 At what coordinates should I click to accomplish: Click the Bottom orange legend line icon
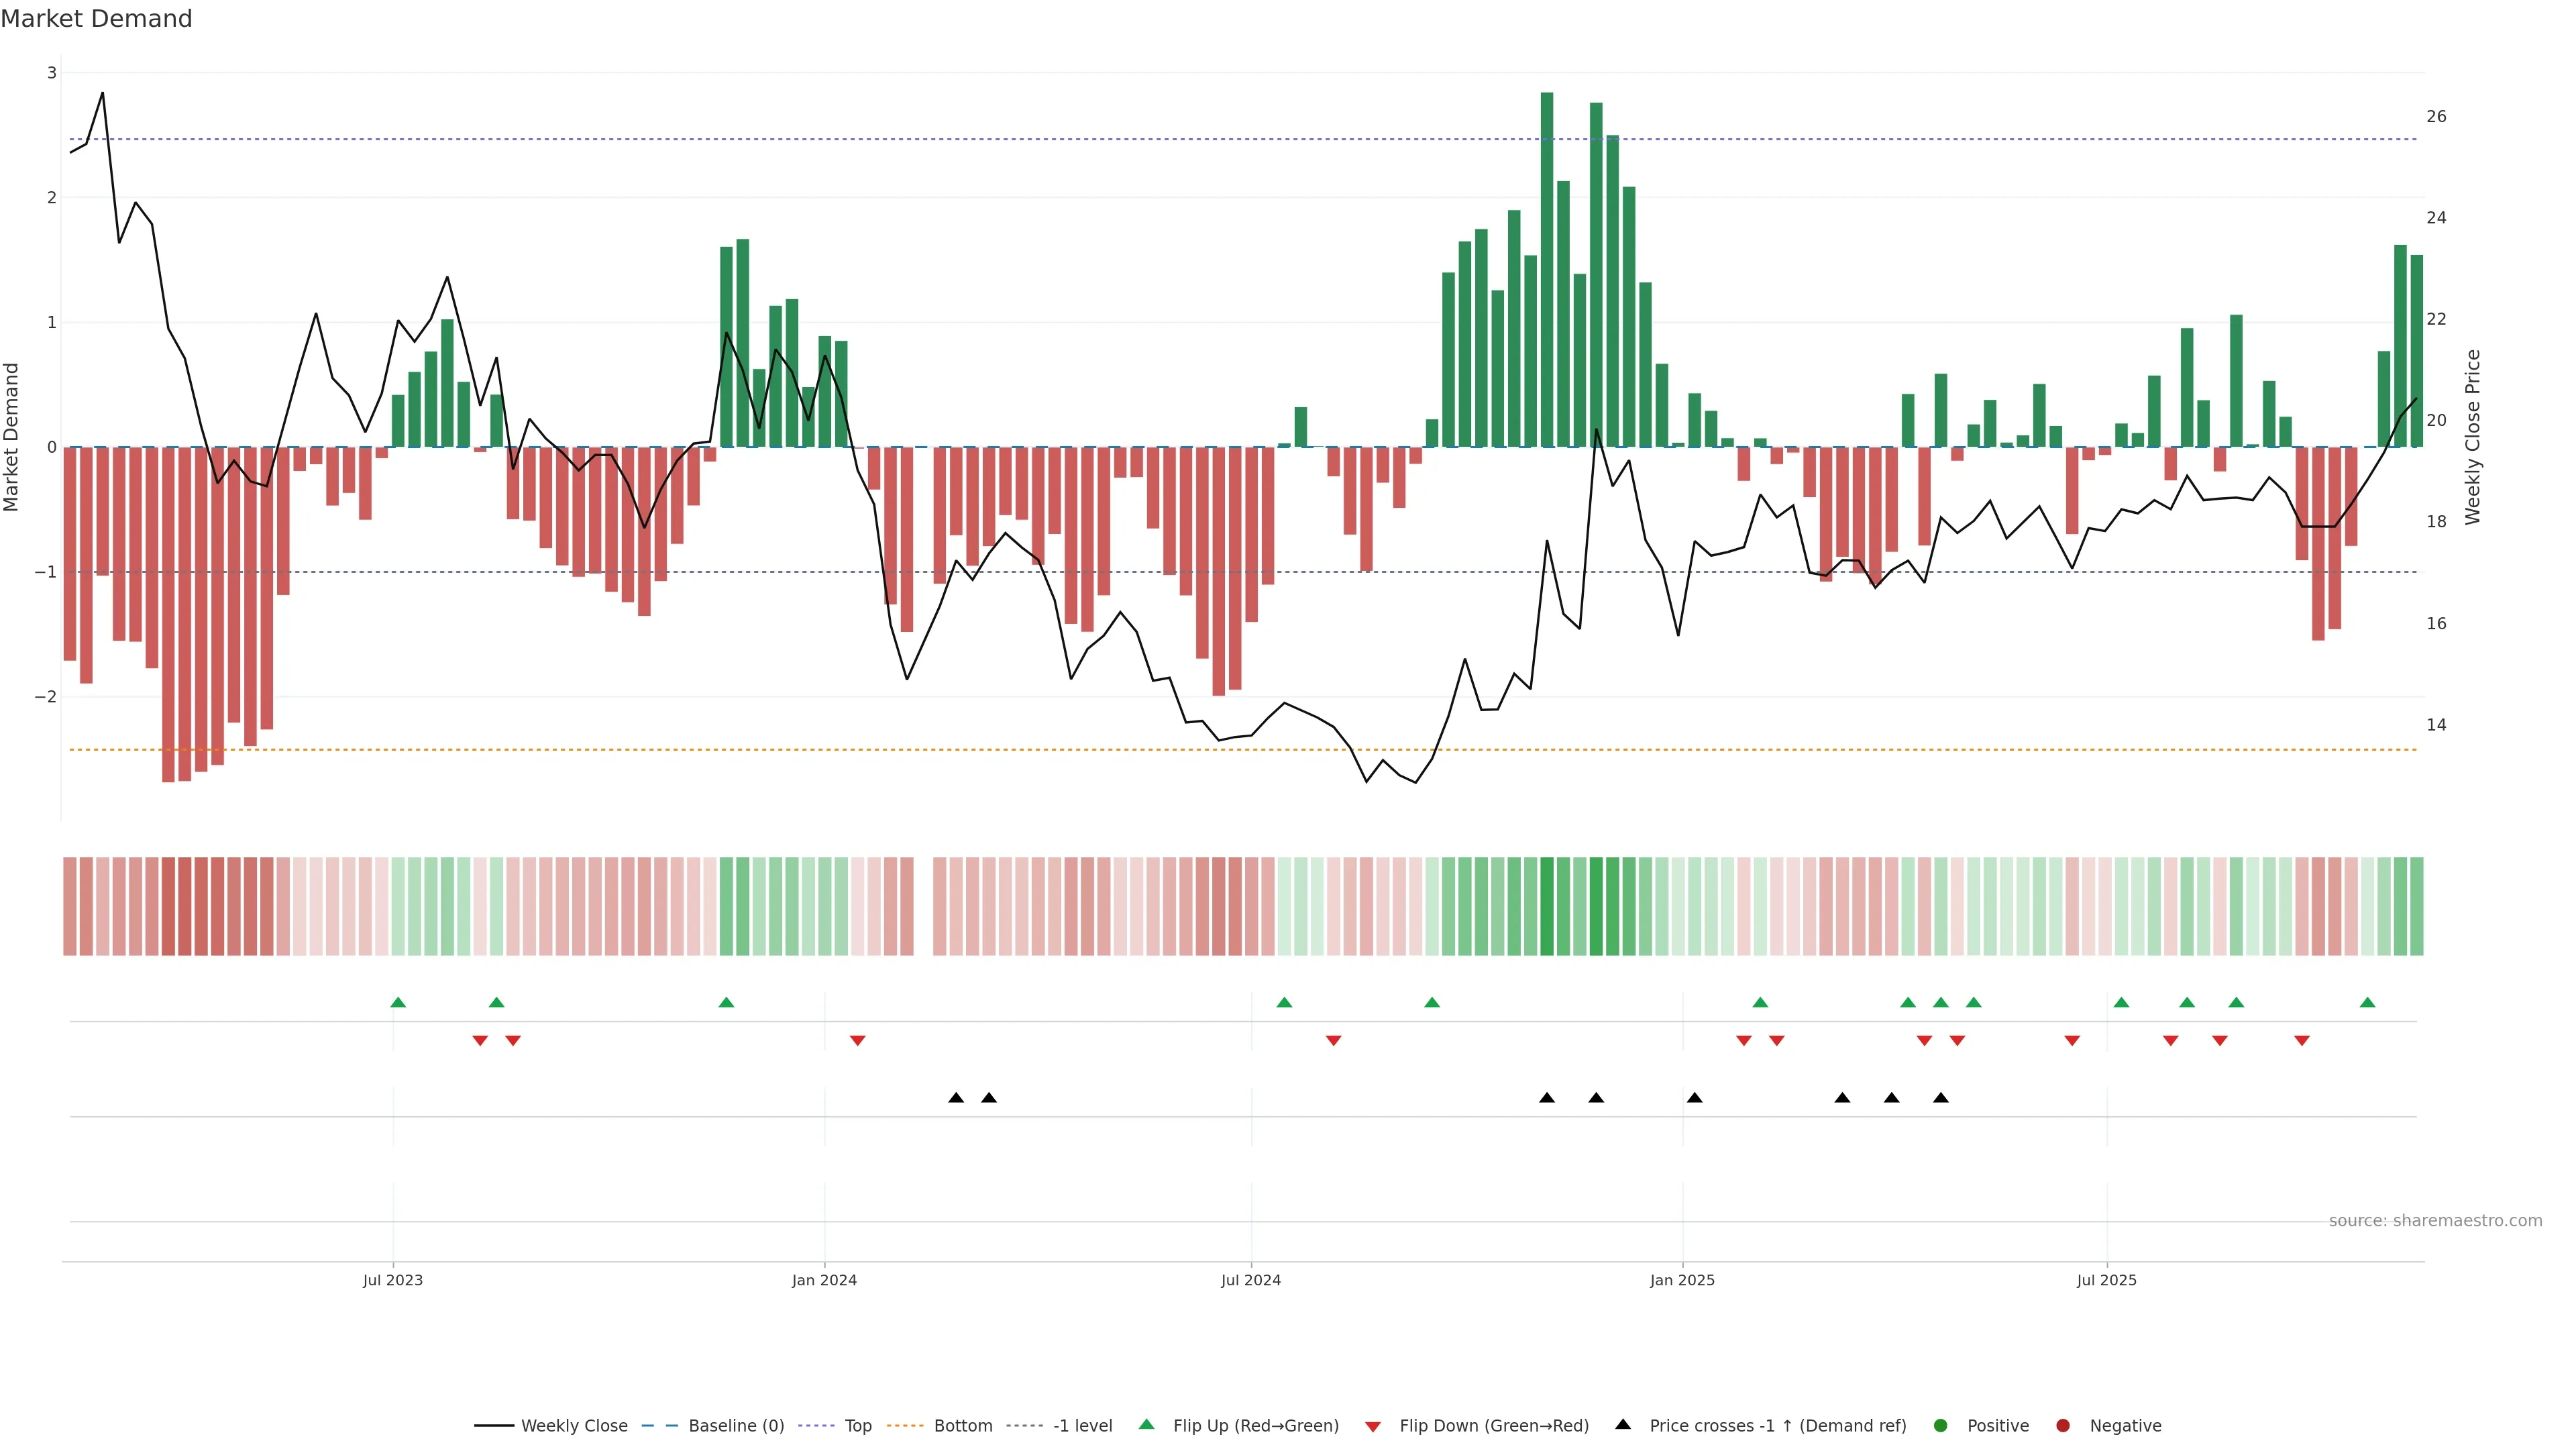point(905,1426)
